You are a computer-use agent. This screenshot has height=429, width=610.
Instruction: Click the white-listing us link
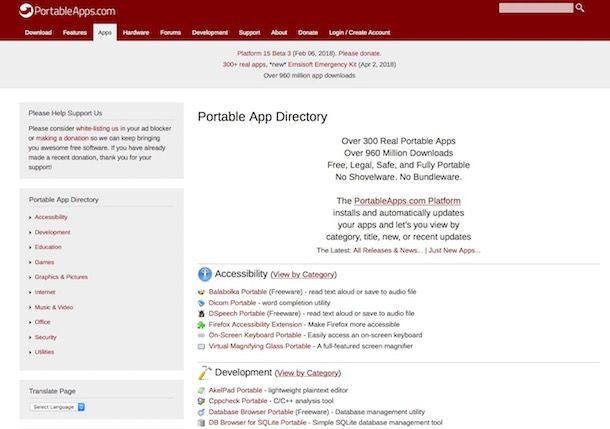[97, 128]
